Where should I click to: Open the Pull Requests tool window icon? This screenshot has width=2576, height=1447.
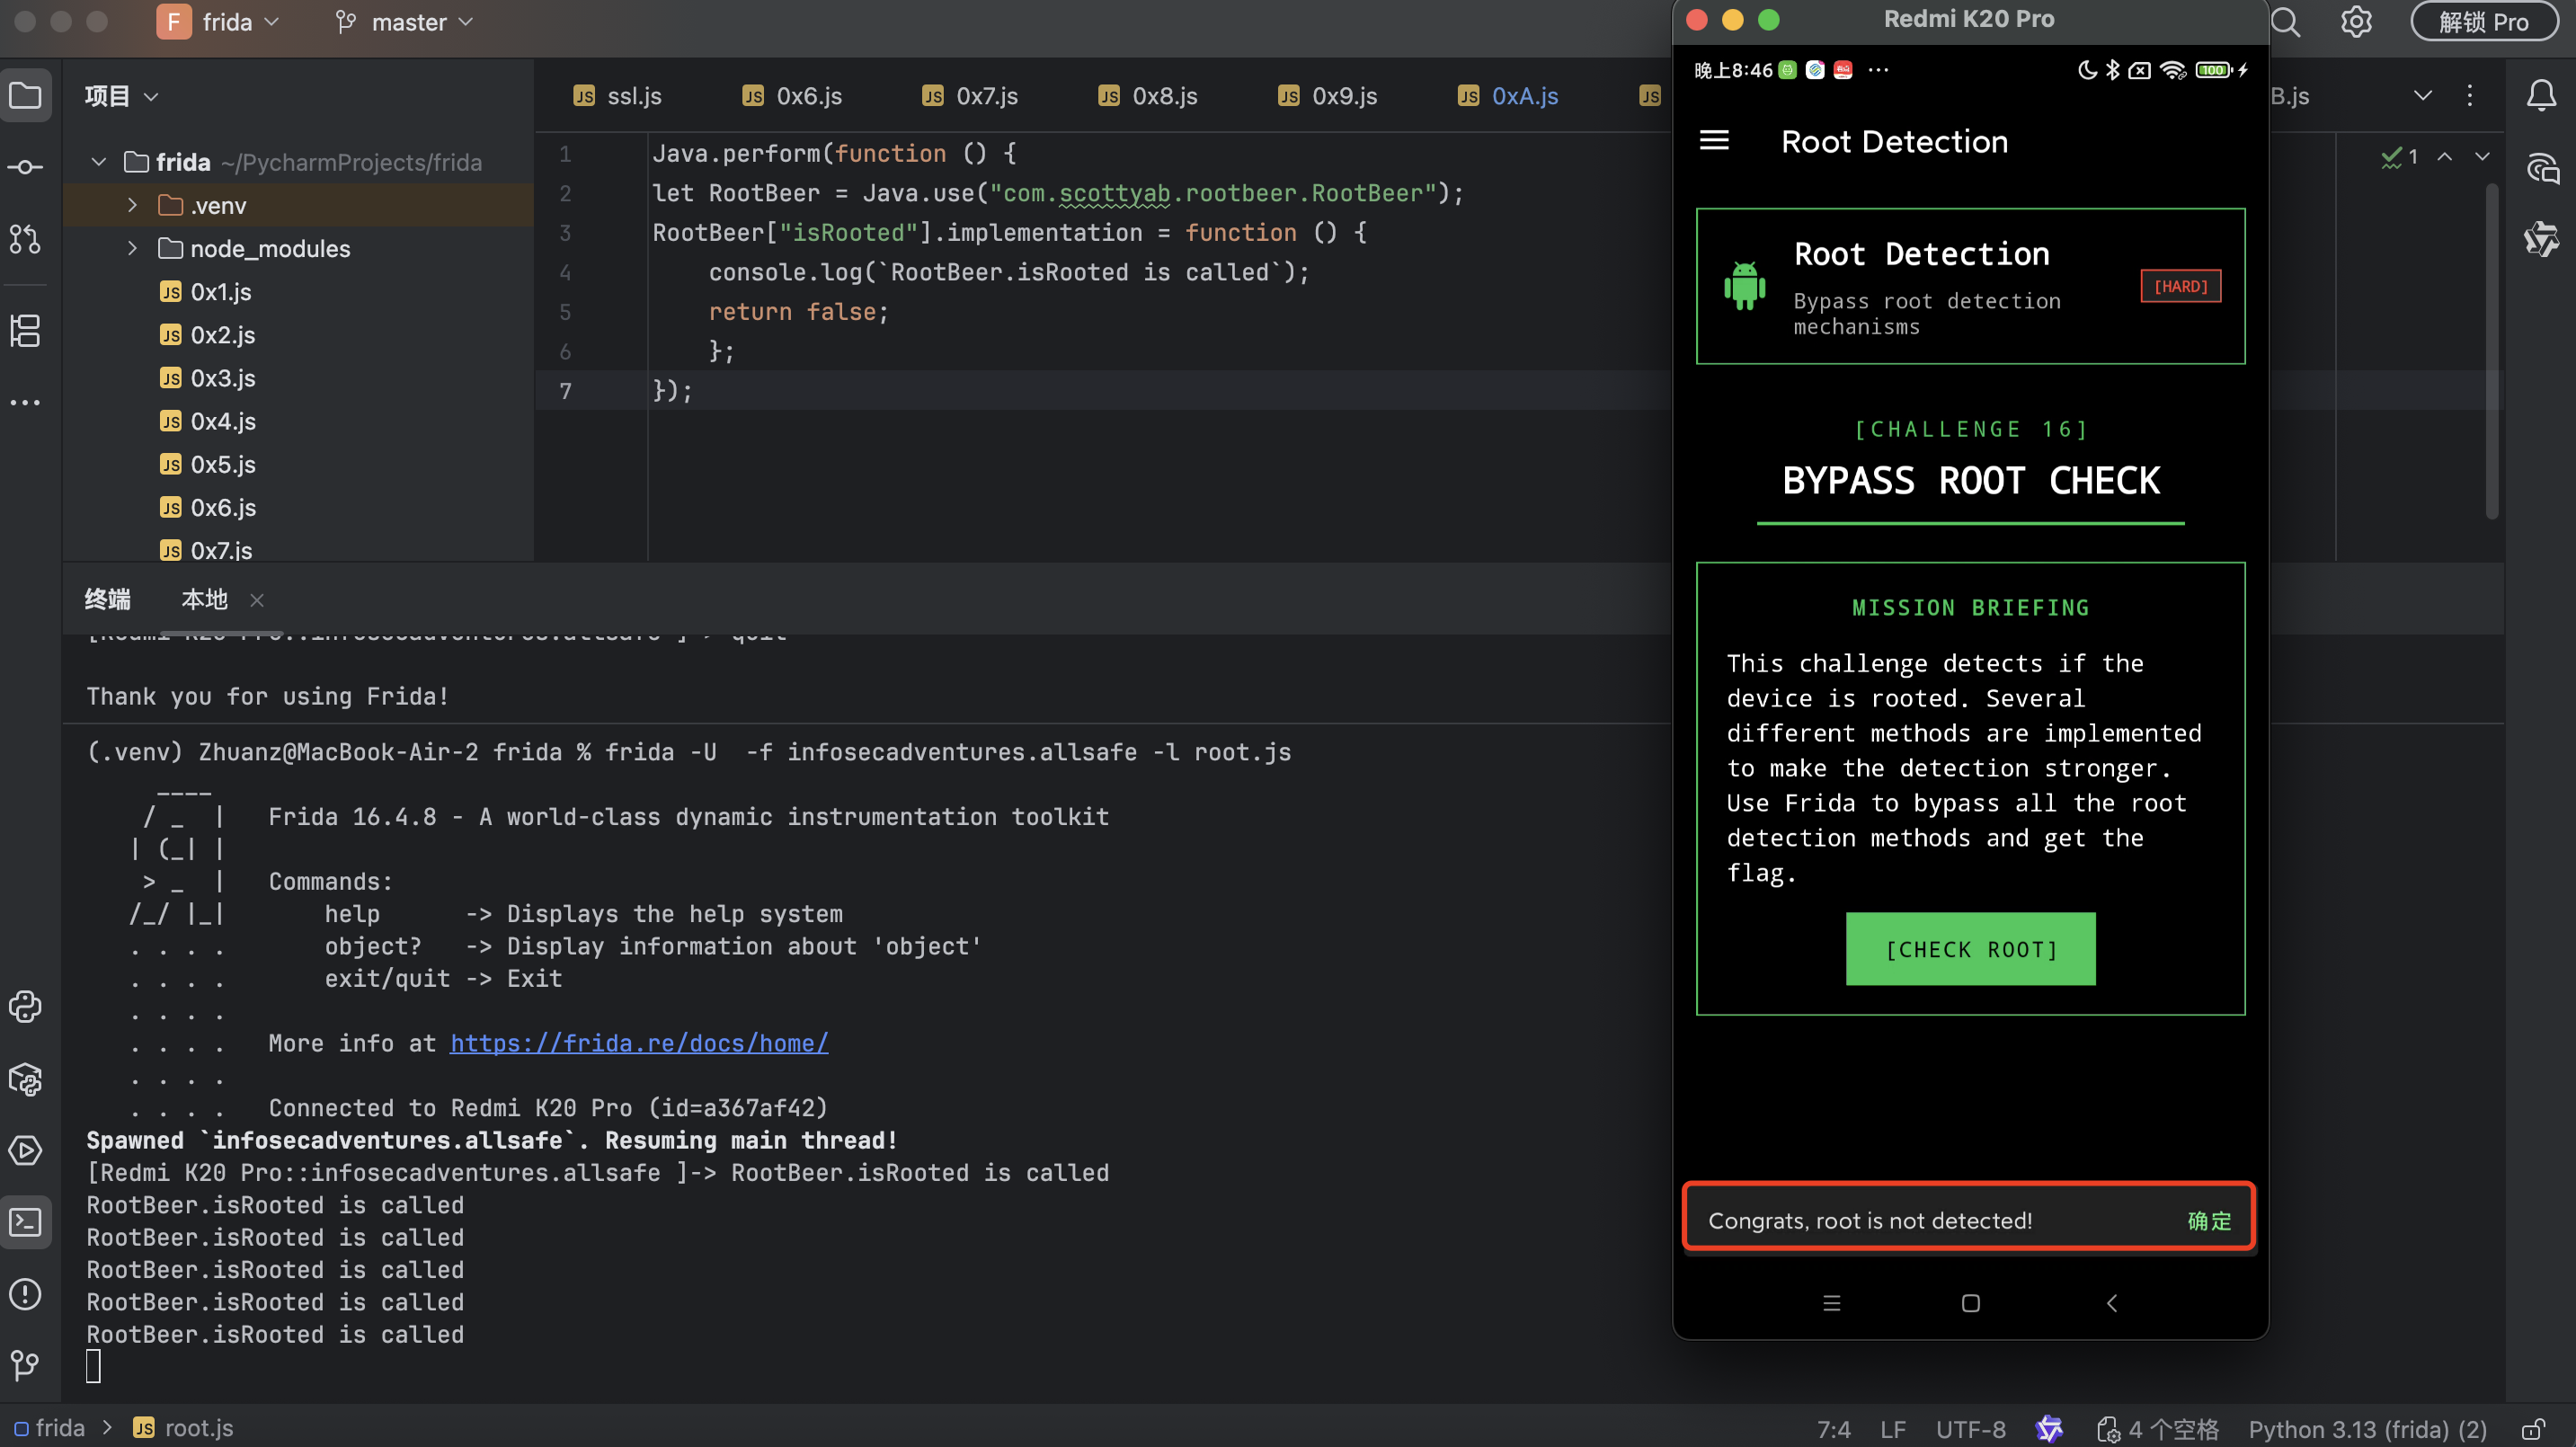(x=25, y=239)
